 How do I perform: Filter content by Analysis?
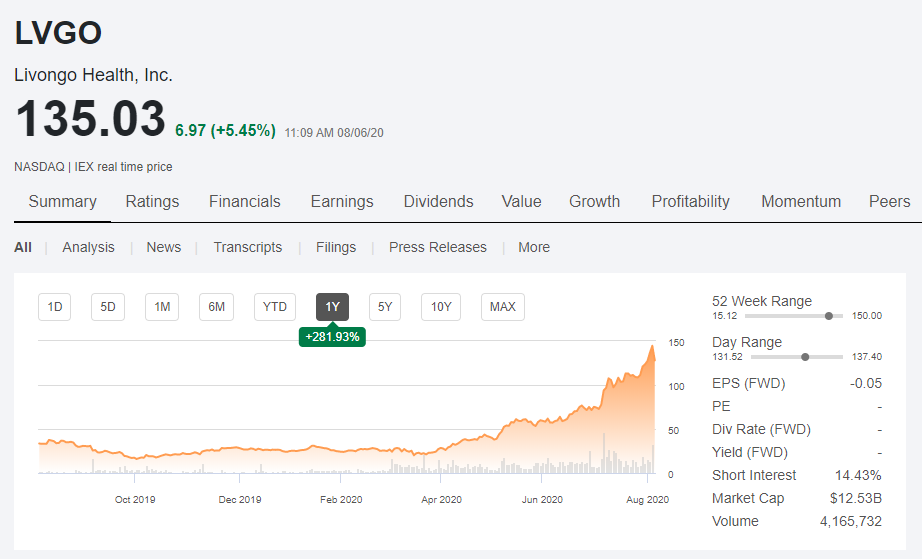pos(88,247)
